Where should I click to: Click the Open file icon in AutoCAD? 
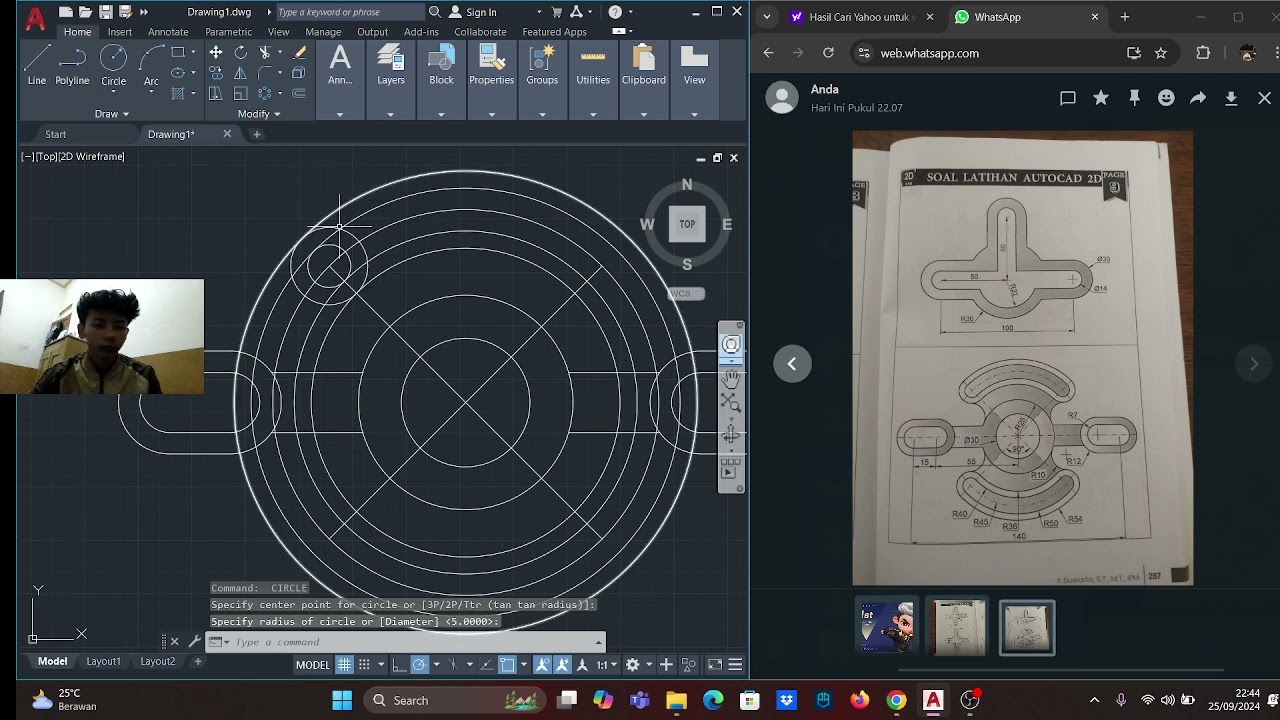(85, 12)
